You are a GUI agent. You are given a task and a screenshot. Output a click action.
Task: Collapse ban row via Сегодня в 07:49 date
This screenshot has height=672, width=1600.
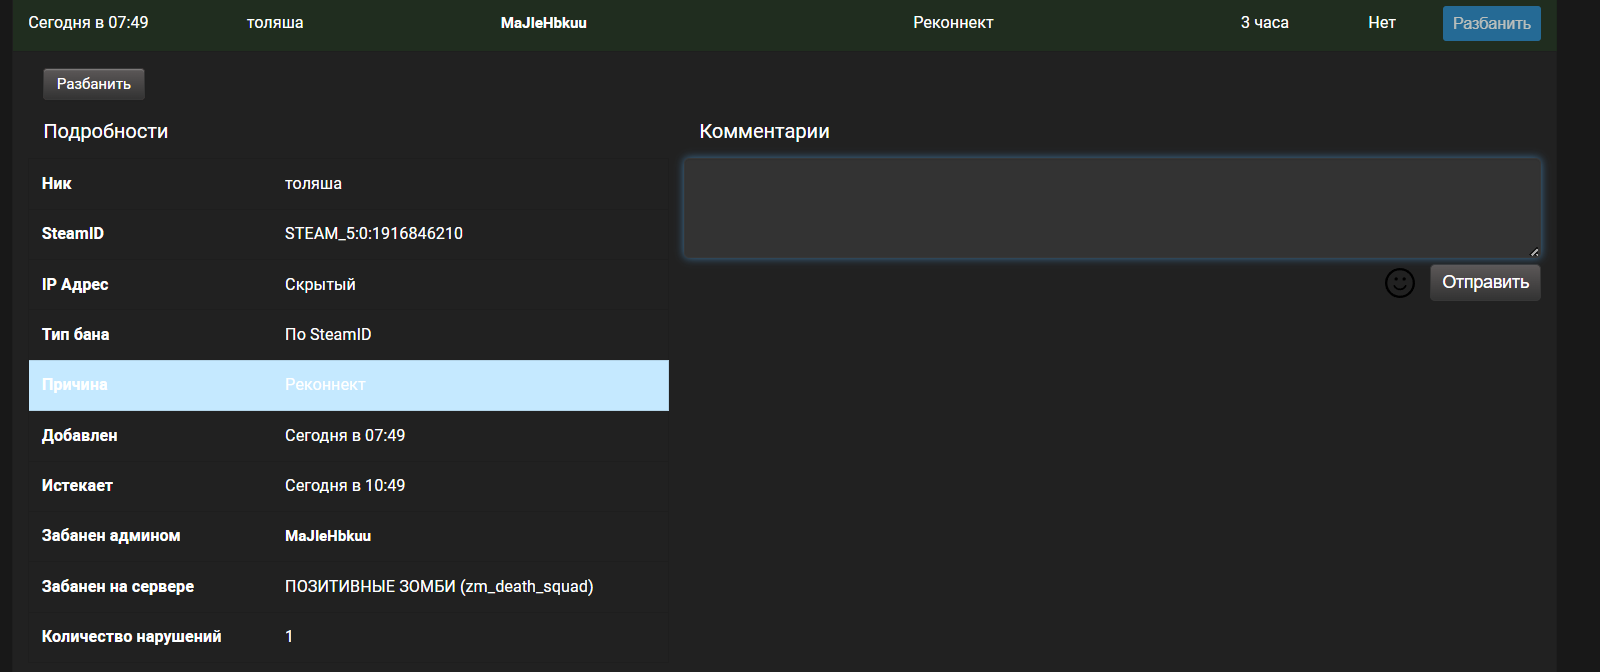click(x=88, y=23)
